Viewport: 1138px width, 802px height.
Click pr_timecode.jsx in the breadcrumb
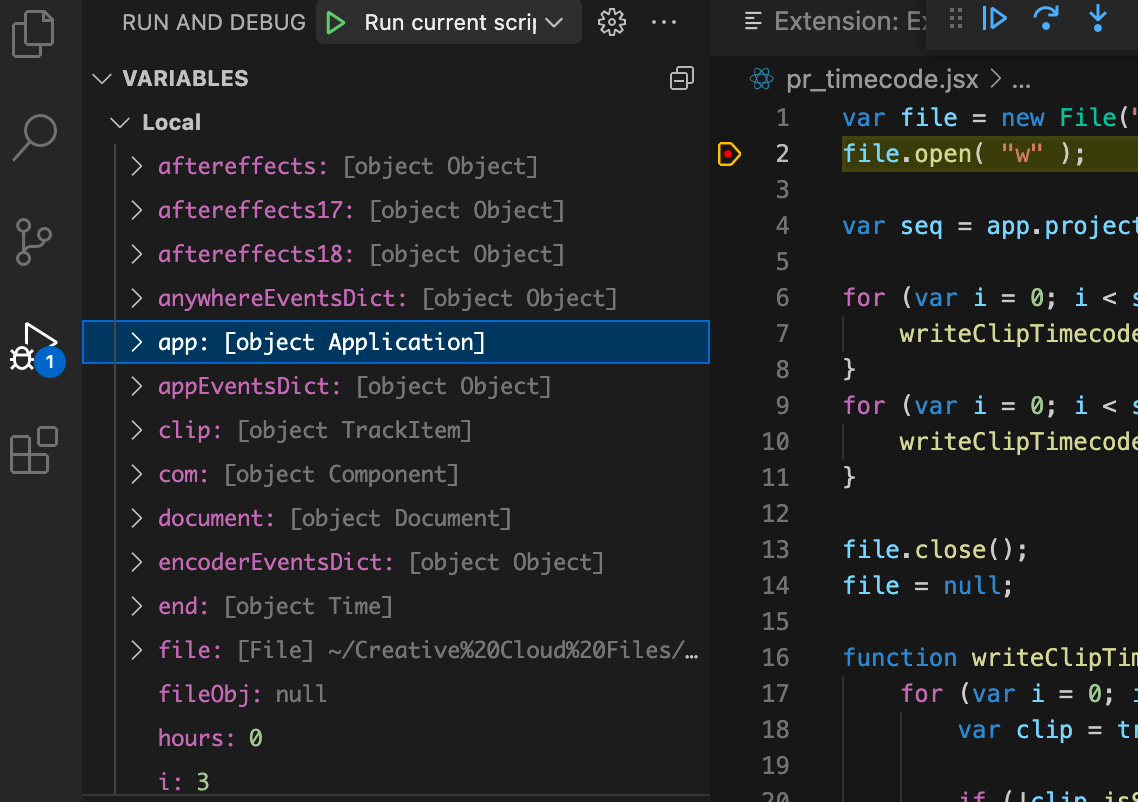click(x=882, y=79)
